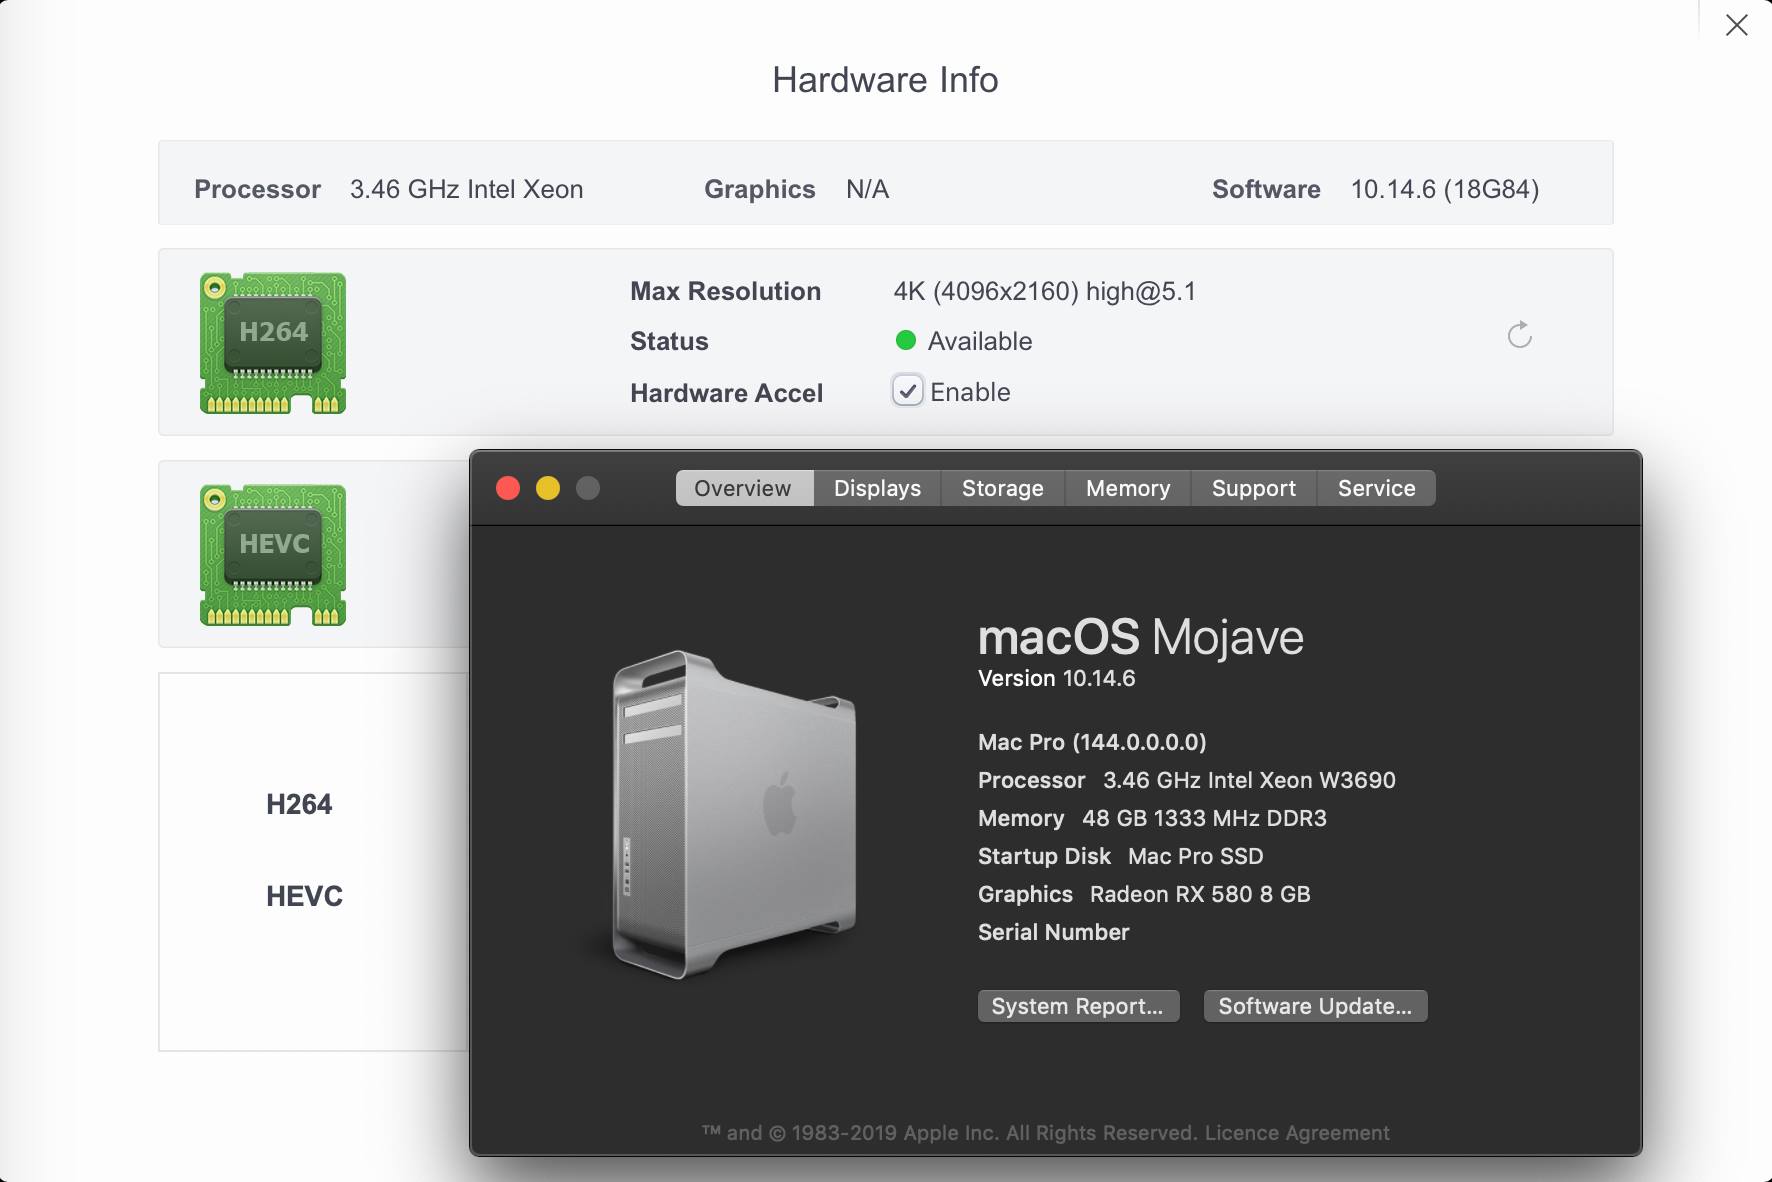Click the H264 chip icon
The height and width of the screenshot is (1182, 1772).
point(273,343)
